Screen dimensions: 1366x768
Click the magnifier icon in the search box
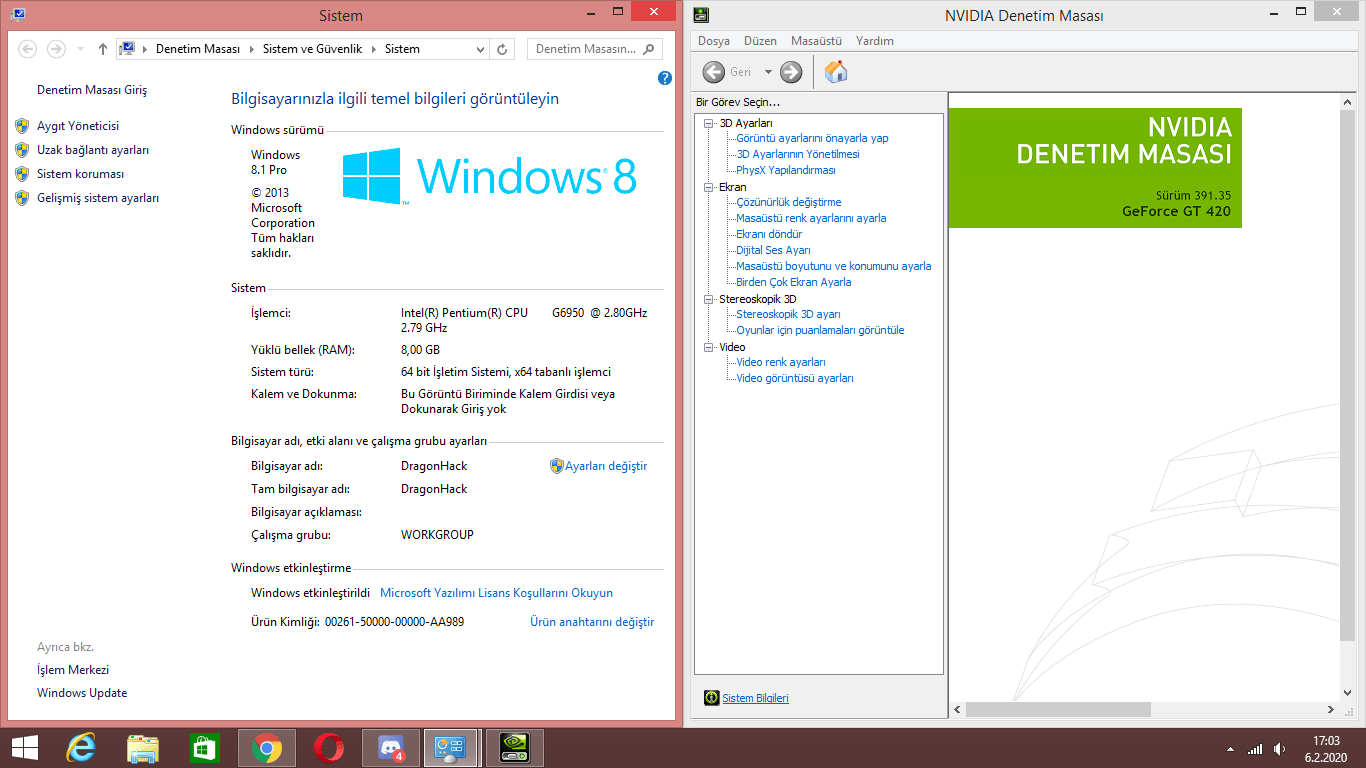point(648,49)
